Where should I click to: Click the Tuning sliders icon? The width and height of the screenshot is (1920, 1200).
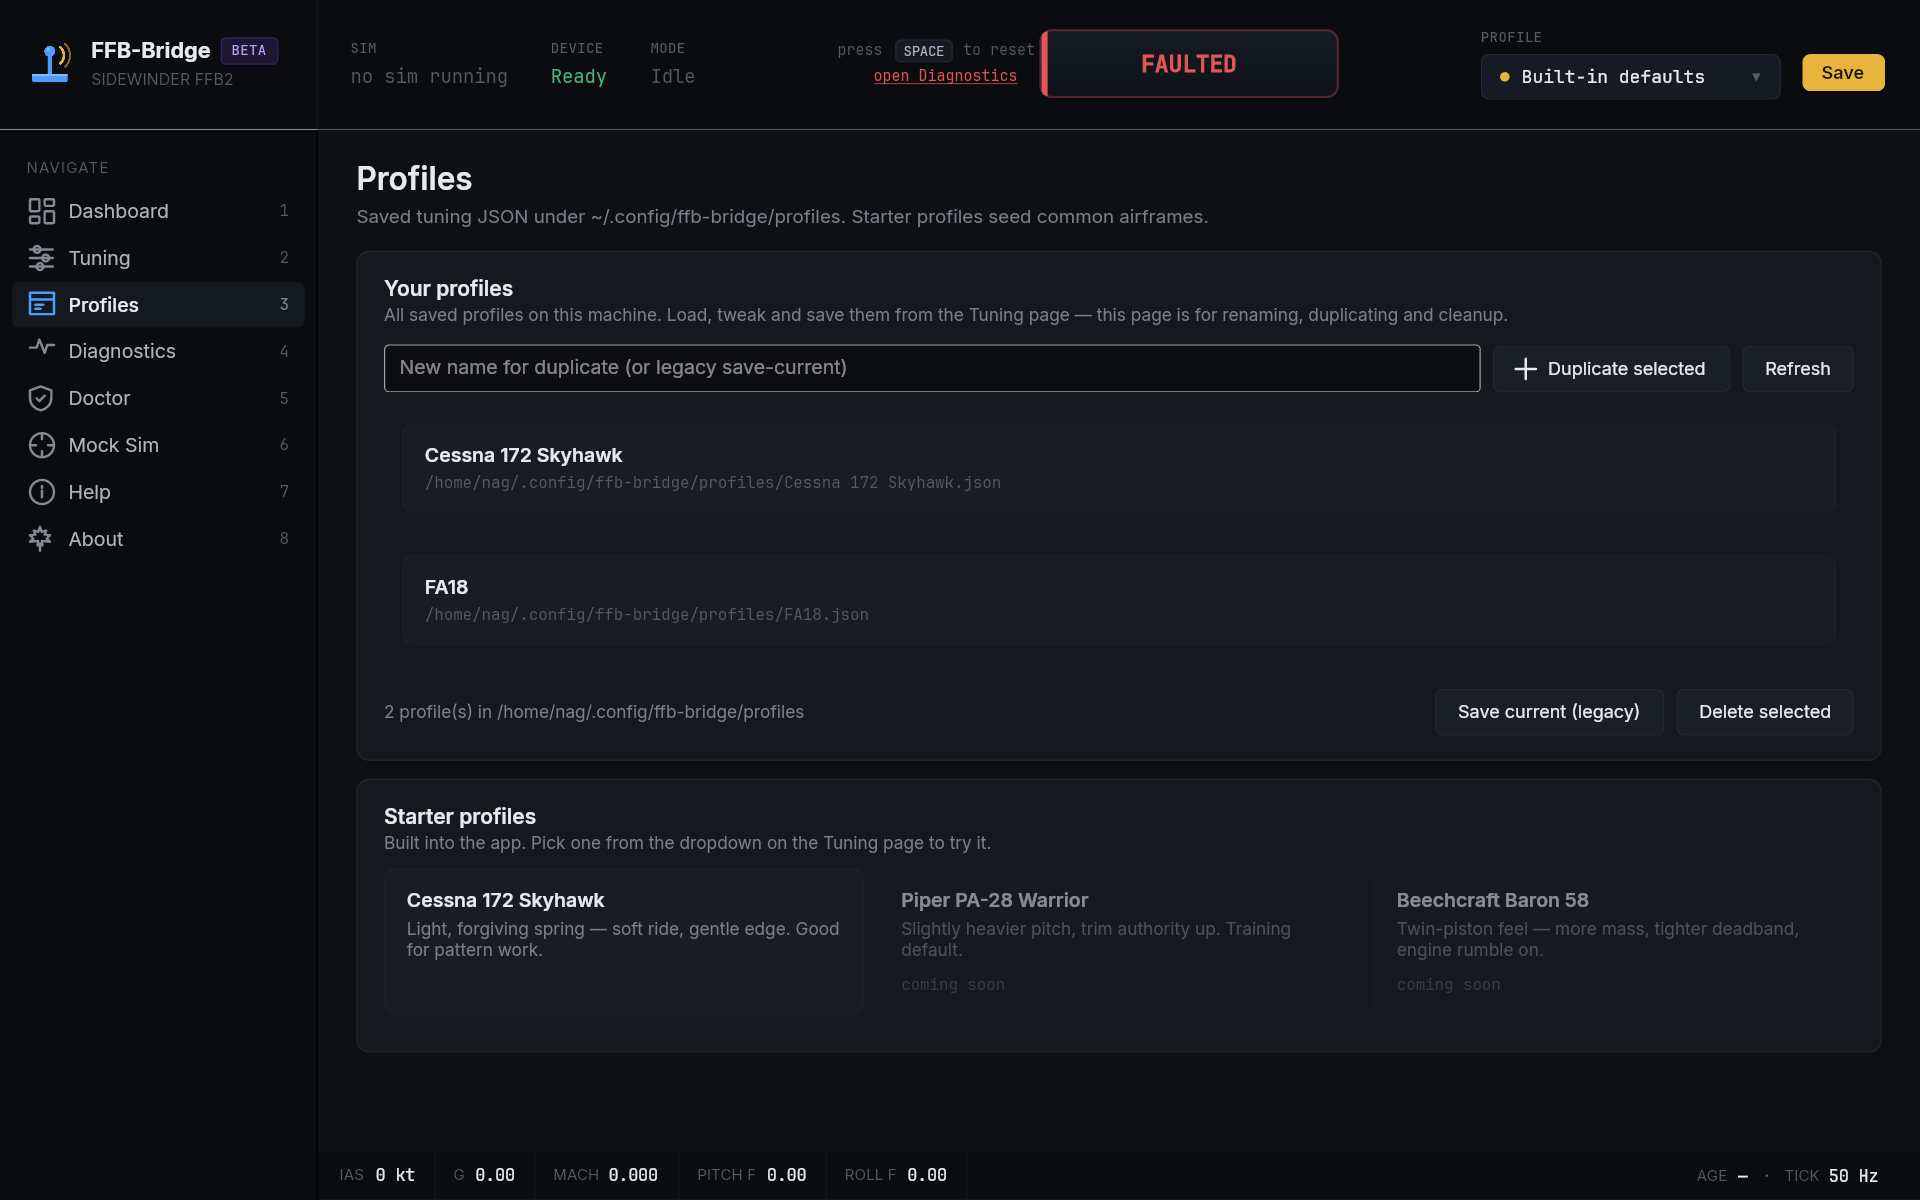[41, 258]
